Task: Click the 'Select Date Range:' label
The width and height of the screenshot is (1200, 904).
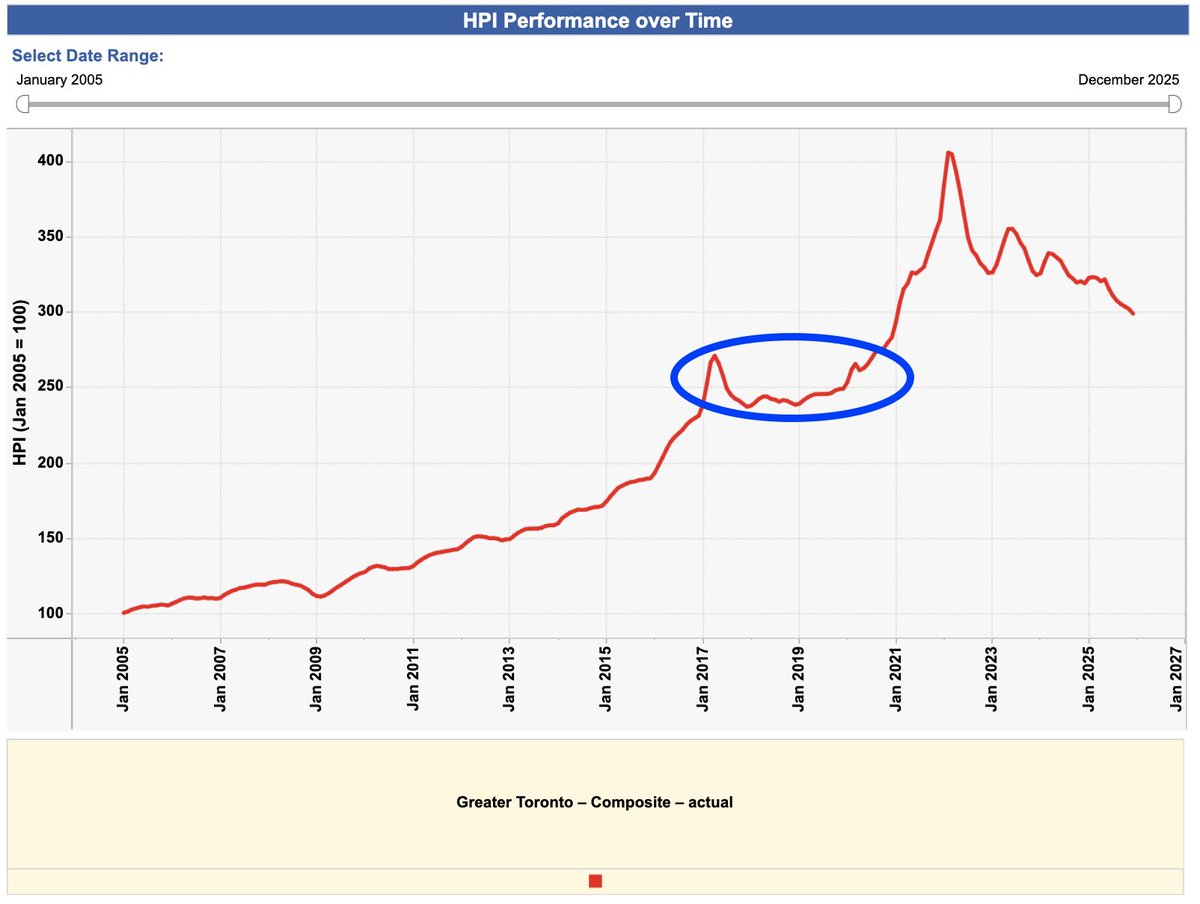Action: [88, 55]
